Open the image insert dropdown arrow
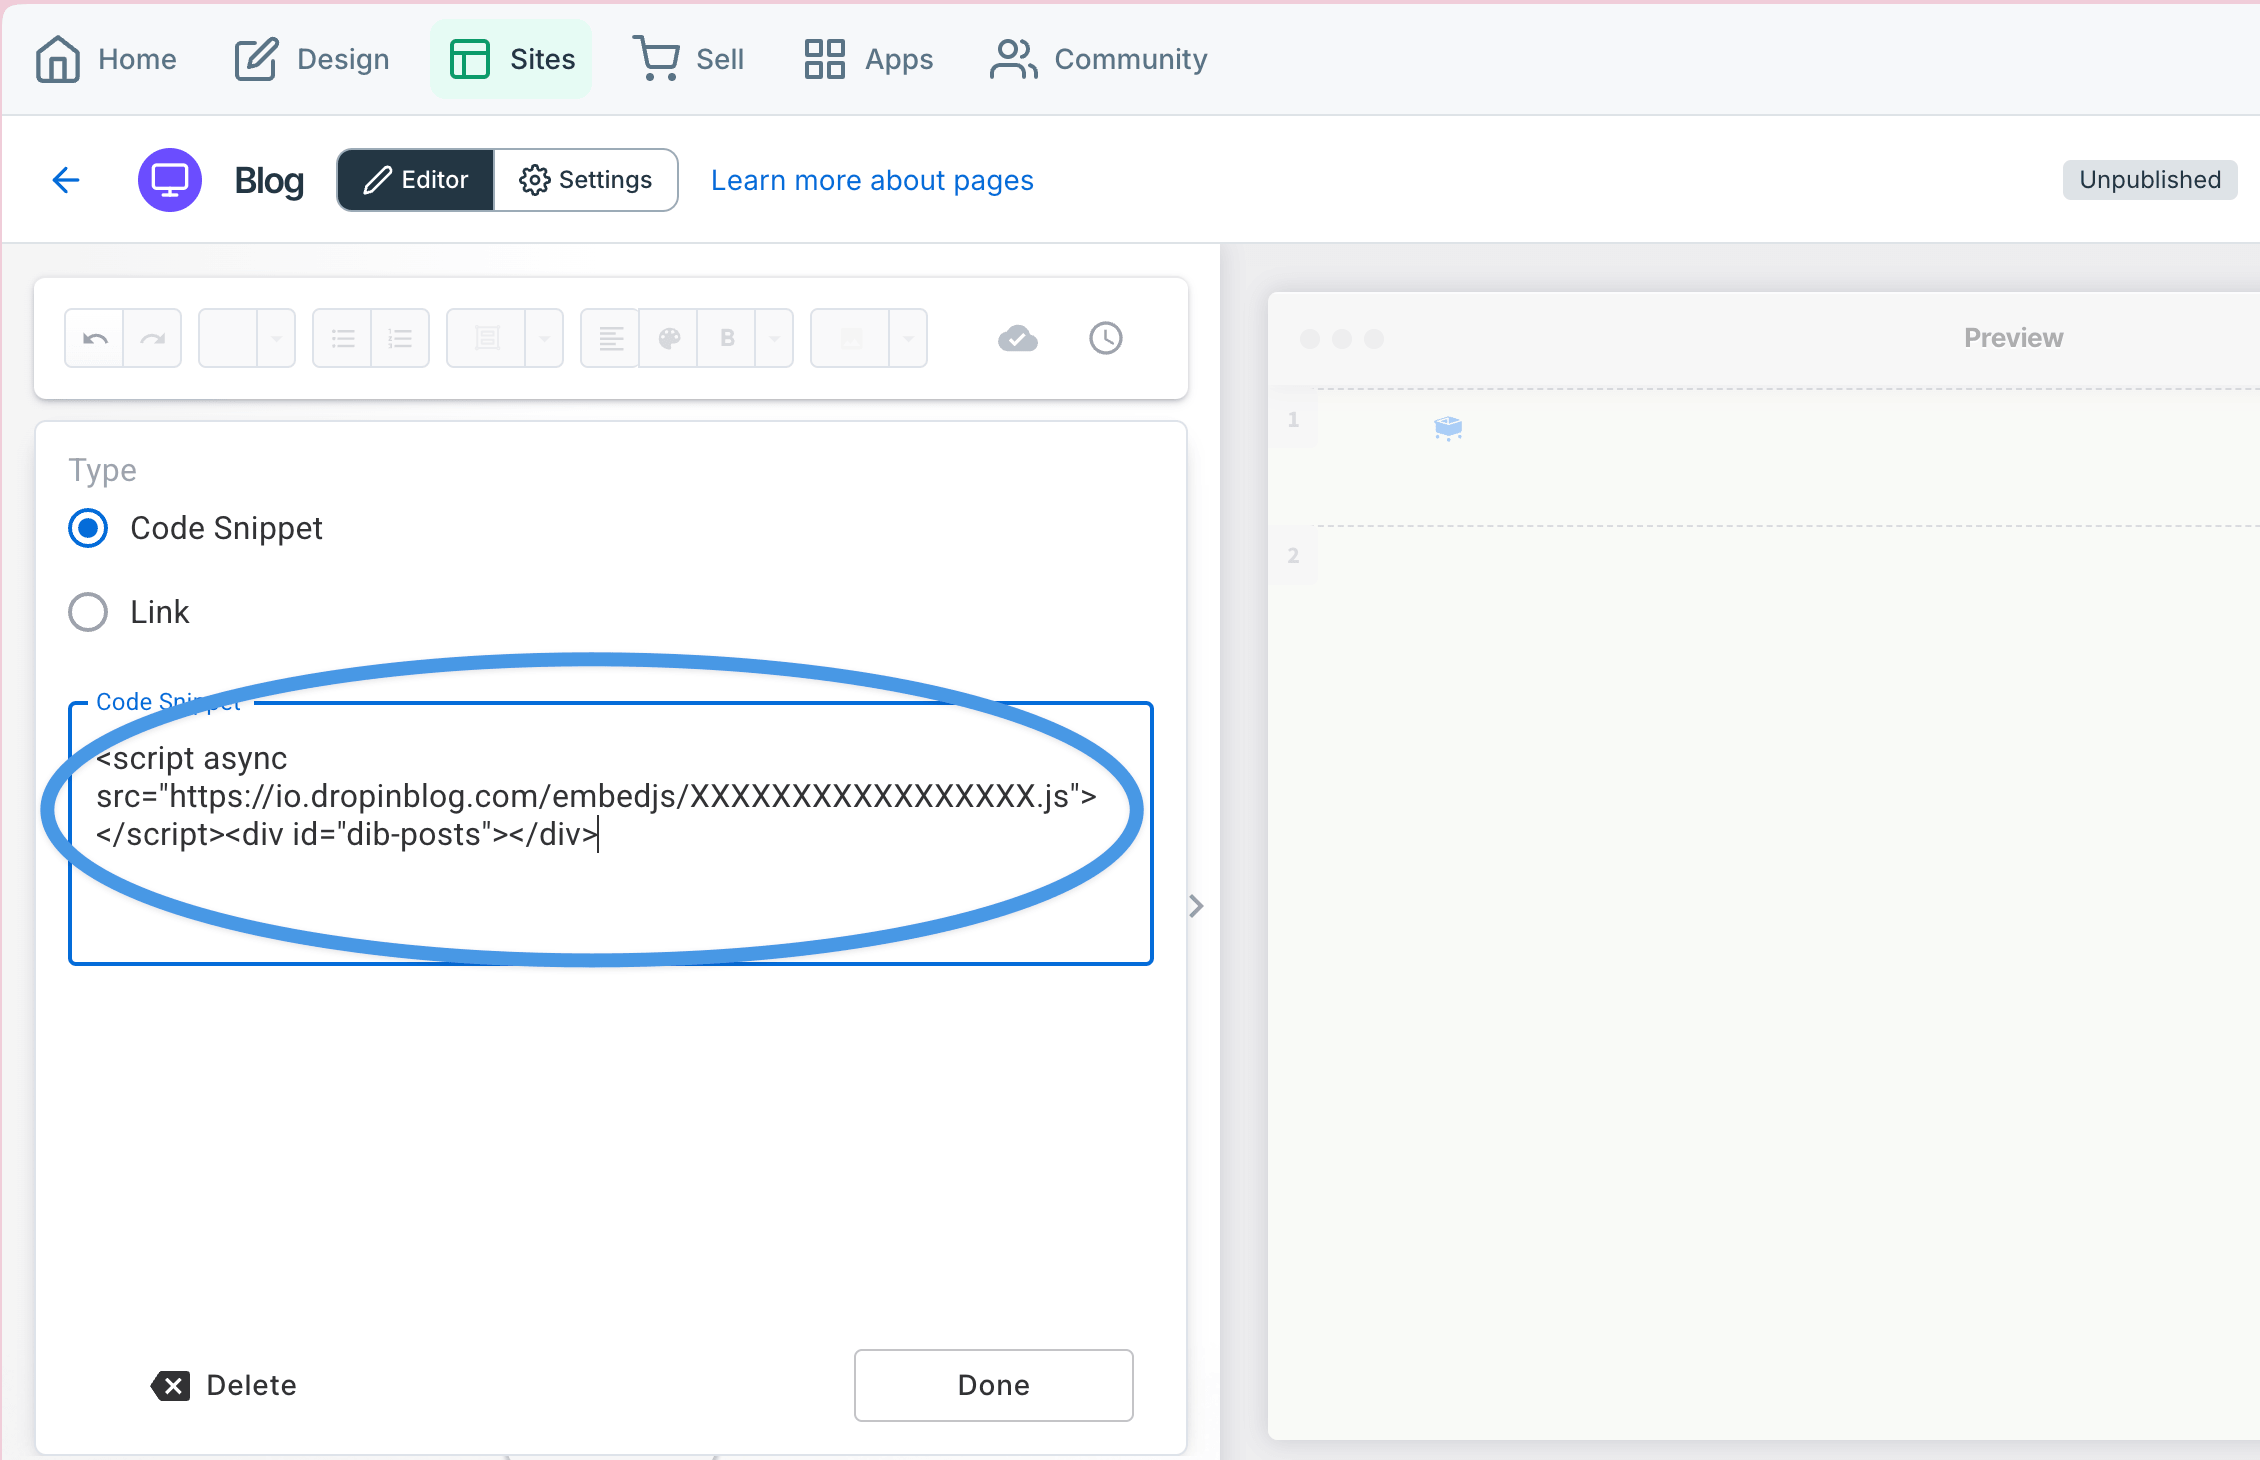Viewport: 2260px width, 1460px height. (x=908, y=338)
